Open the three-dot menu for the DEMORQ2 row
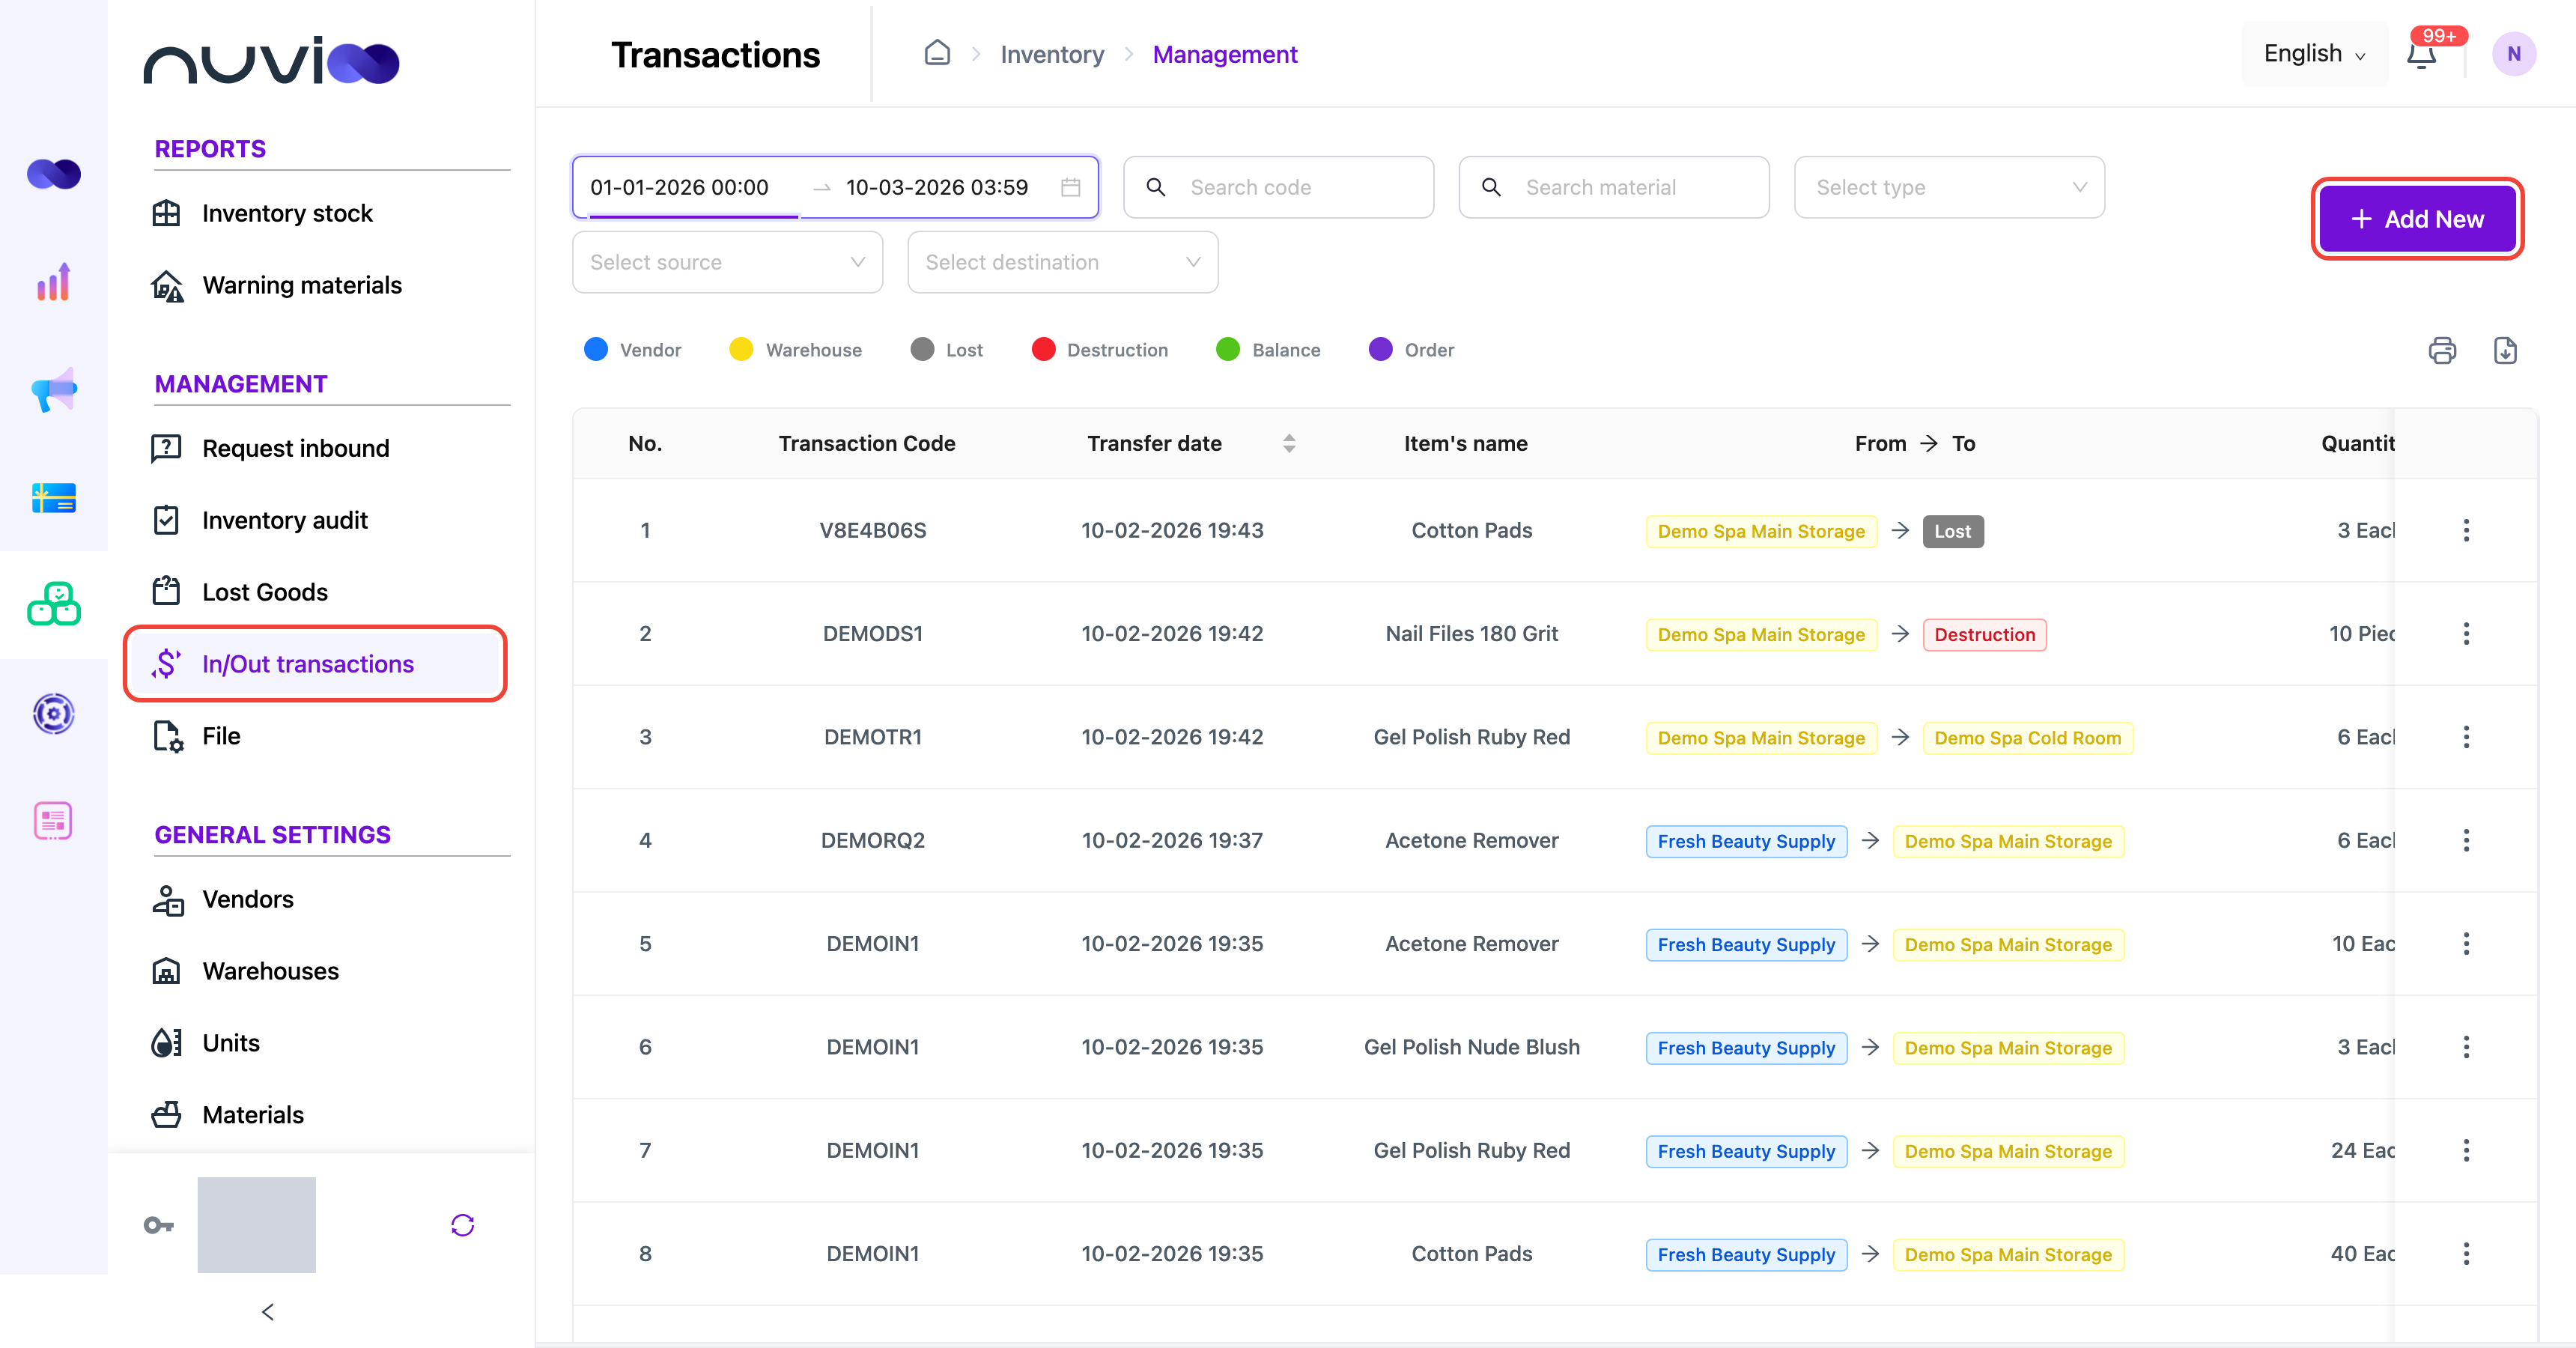This screenshot has width=2576, height=1348. tap(2466, 840)
